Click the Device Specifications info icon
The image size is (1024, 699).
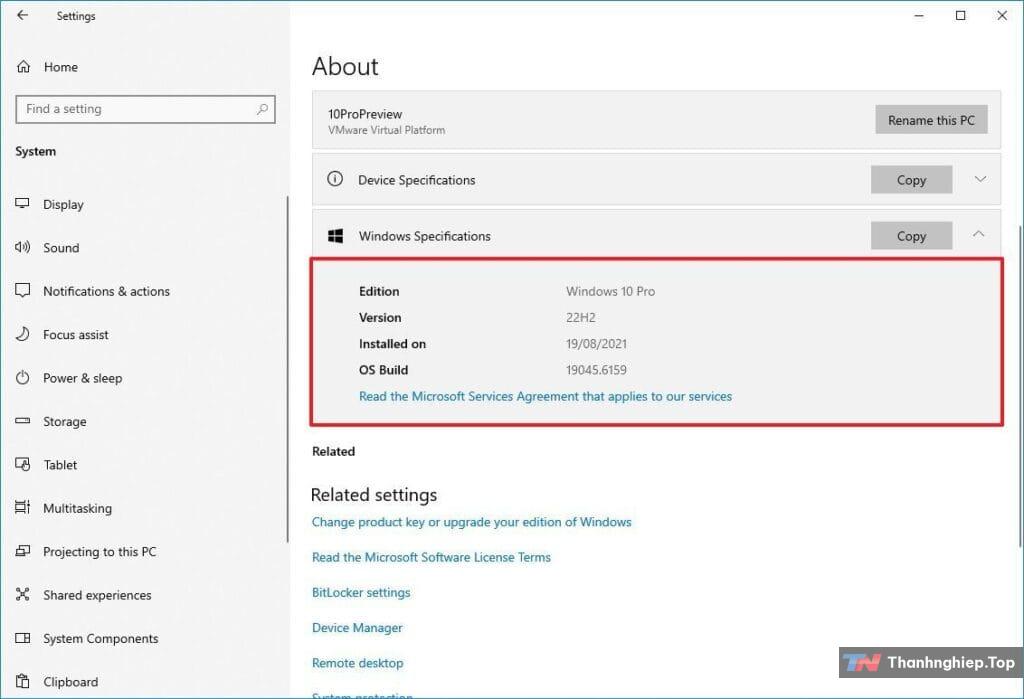[335, 179]
